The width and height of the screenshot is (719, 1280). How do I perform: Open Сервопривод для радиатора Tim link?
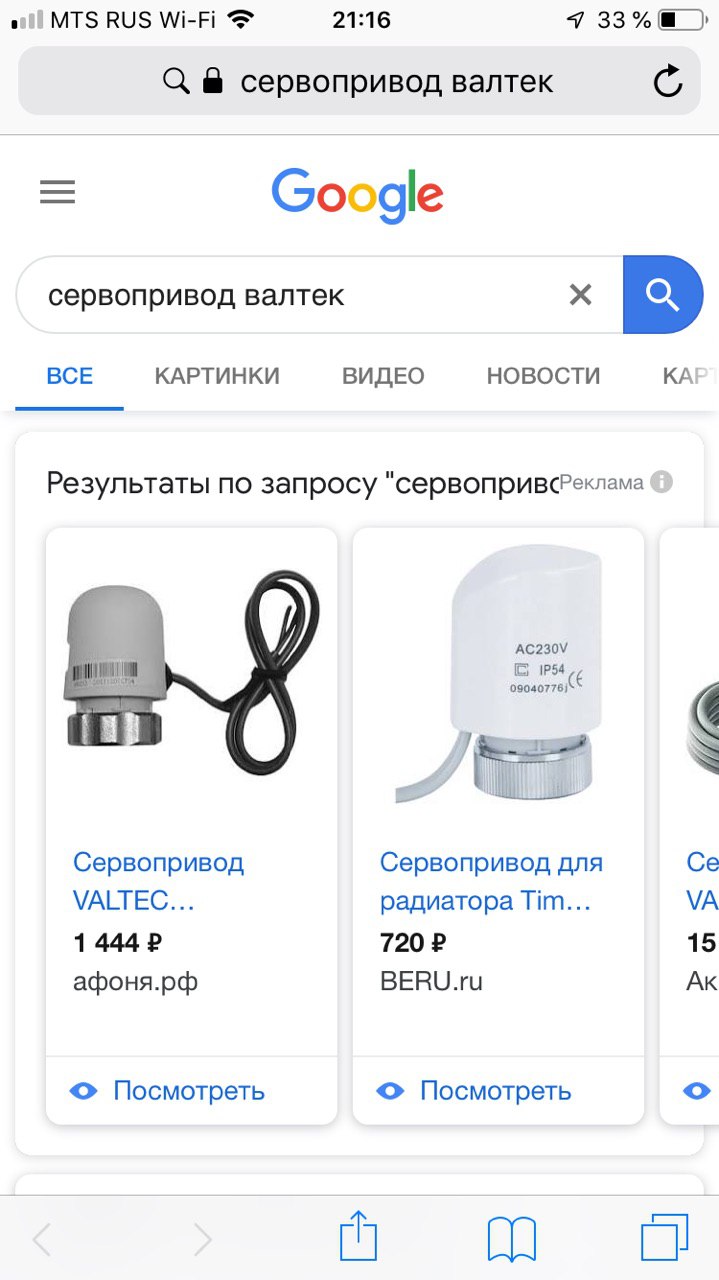coord(491,881)
